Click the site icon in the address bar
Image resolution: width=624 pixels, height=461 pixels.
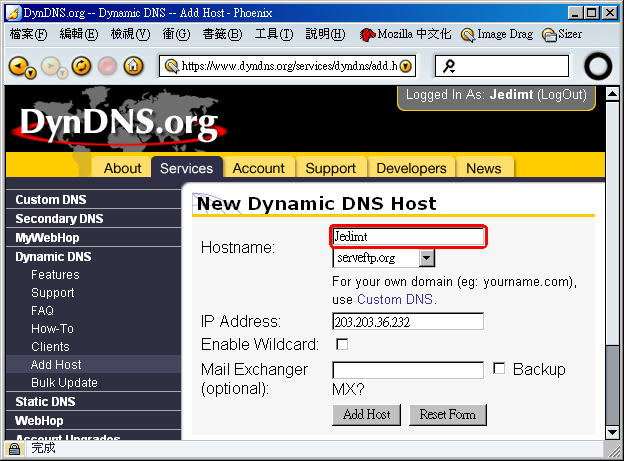click(x=172, y=66)
